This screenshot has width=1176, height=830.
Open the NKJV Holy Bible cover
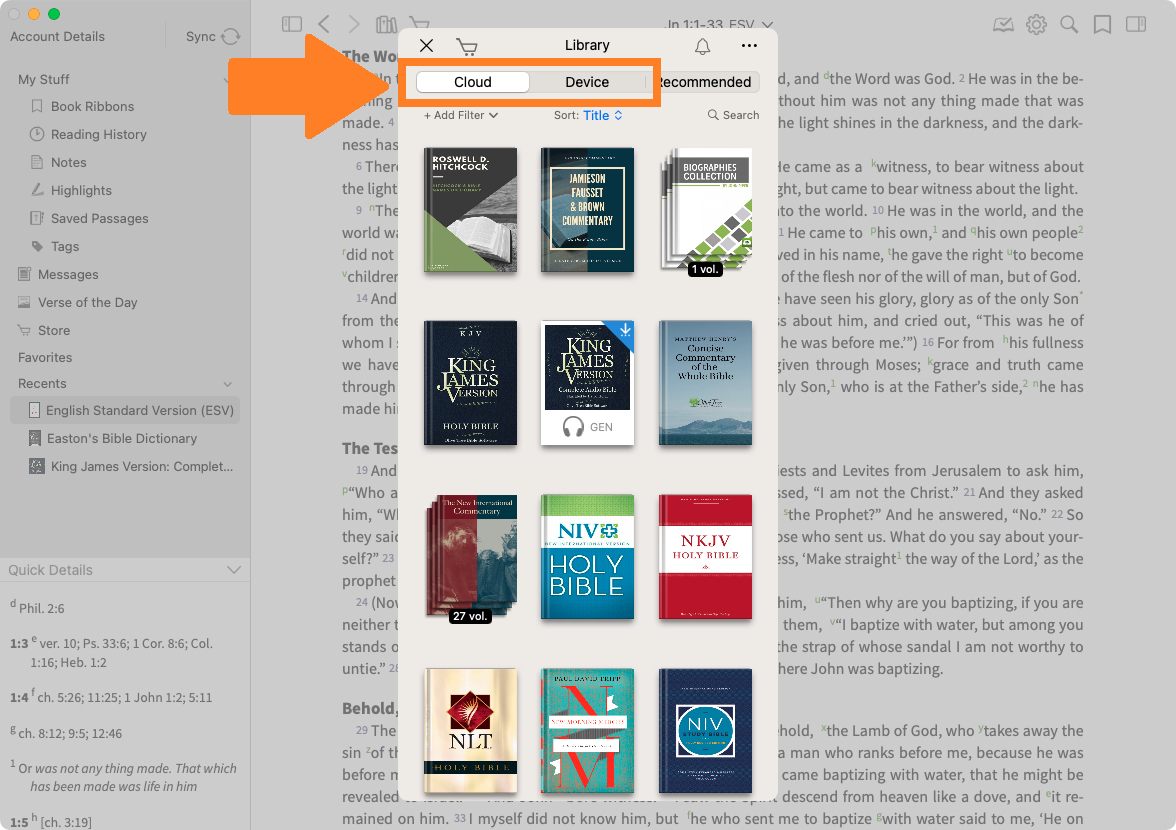tap(705, 557)
